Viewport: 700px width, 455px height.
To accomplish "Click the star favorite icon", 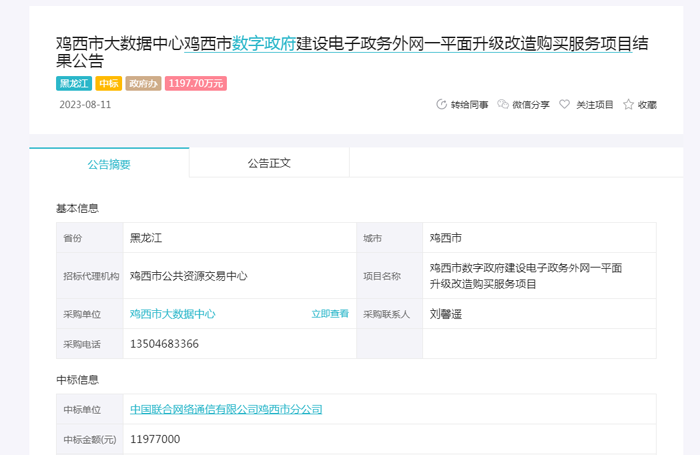I will [629, 104].
